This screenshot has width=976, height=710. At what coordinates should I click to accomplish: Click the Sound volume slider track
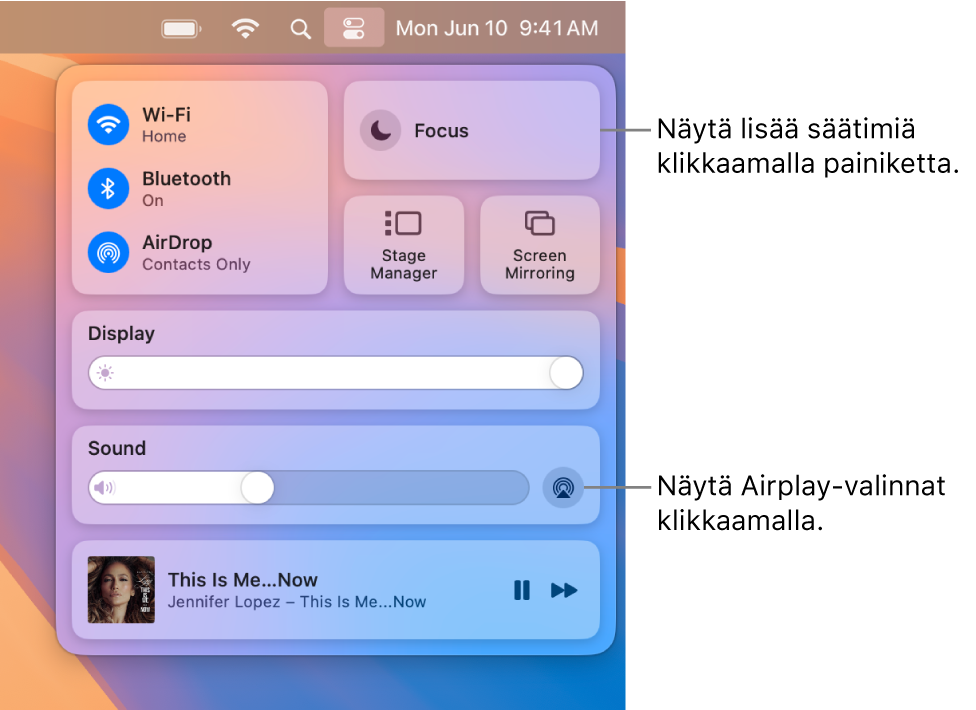pyautogui.click(x=309, y=488)
